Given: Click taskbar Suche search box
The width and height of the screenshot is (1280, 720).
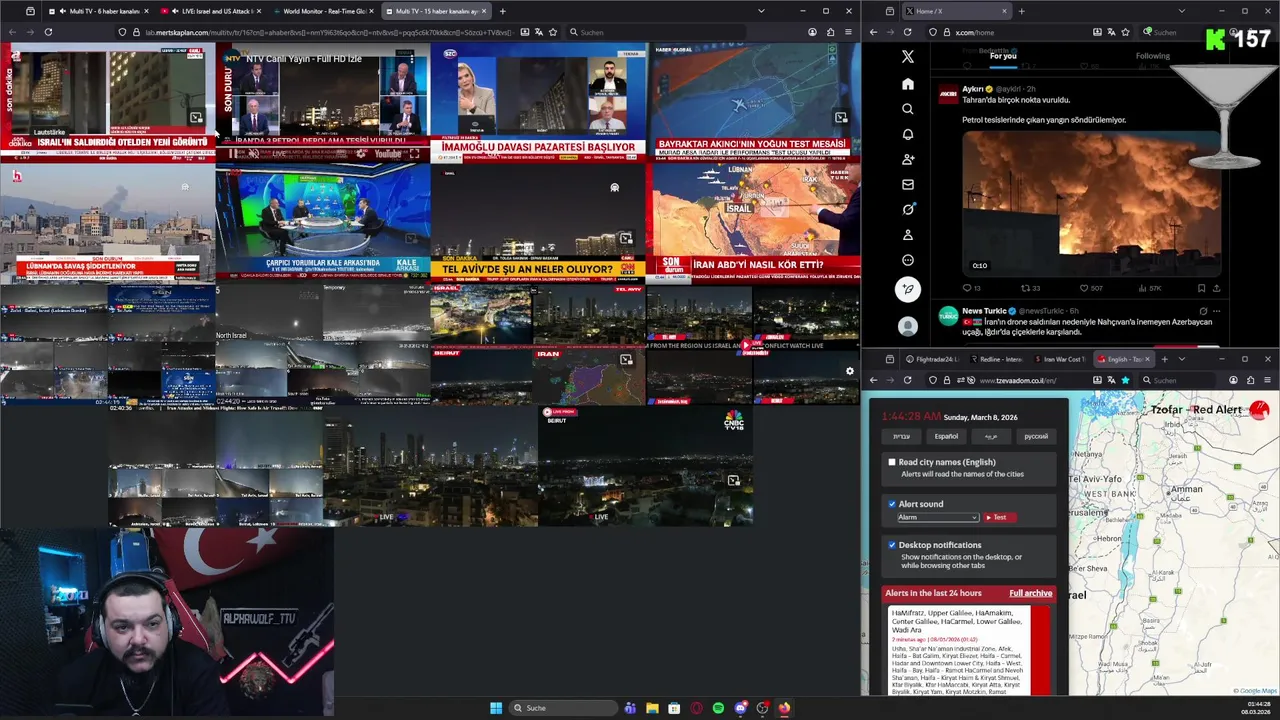Looking at the screenshot, I should tap(563, 708).
